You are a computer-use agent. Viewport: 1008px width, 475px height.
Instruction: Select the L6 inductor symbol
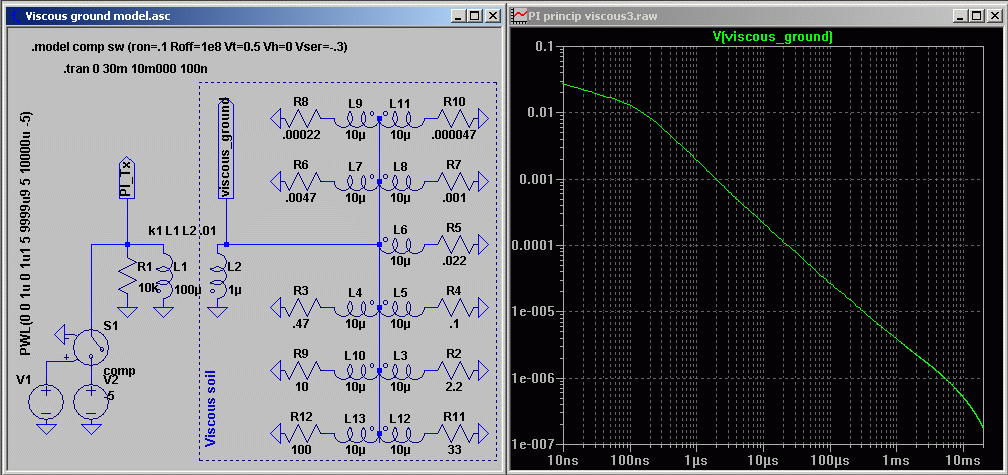click(400, 245)
